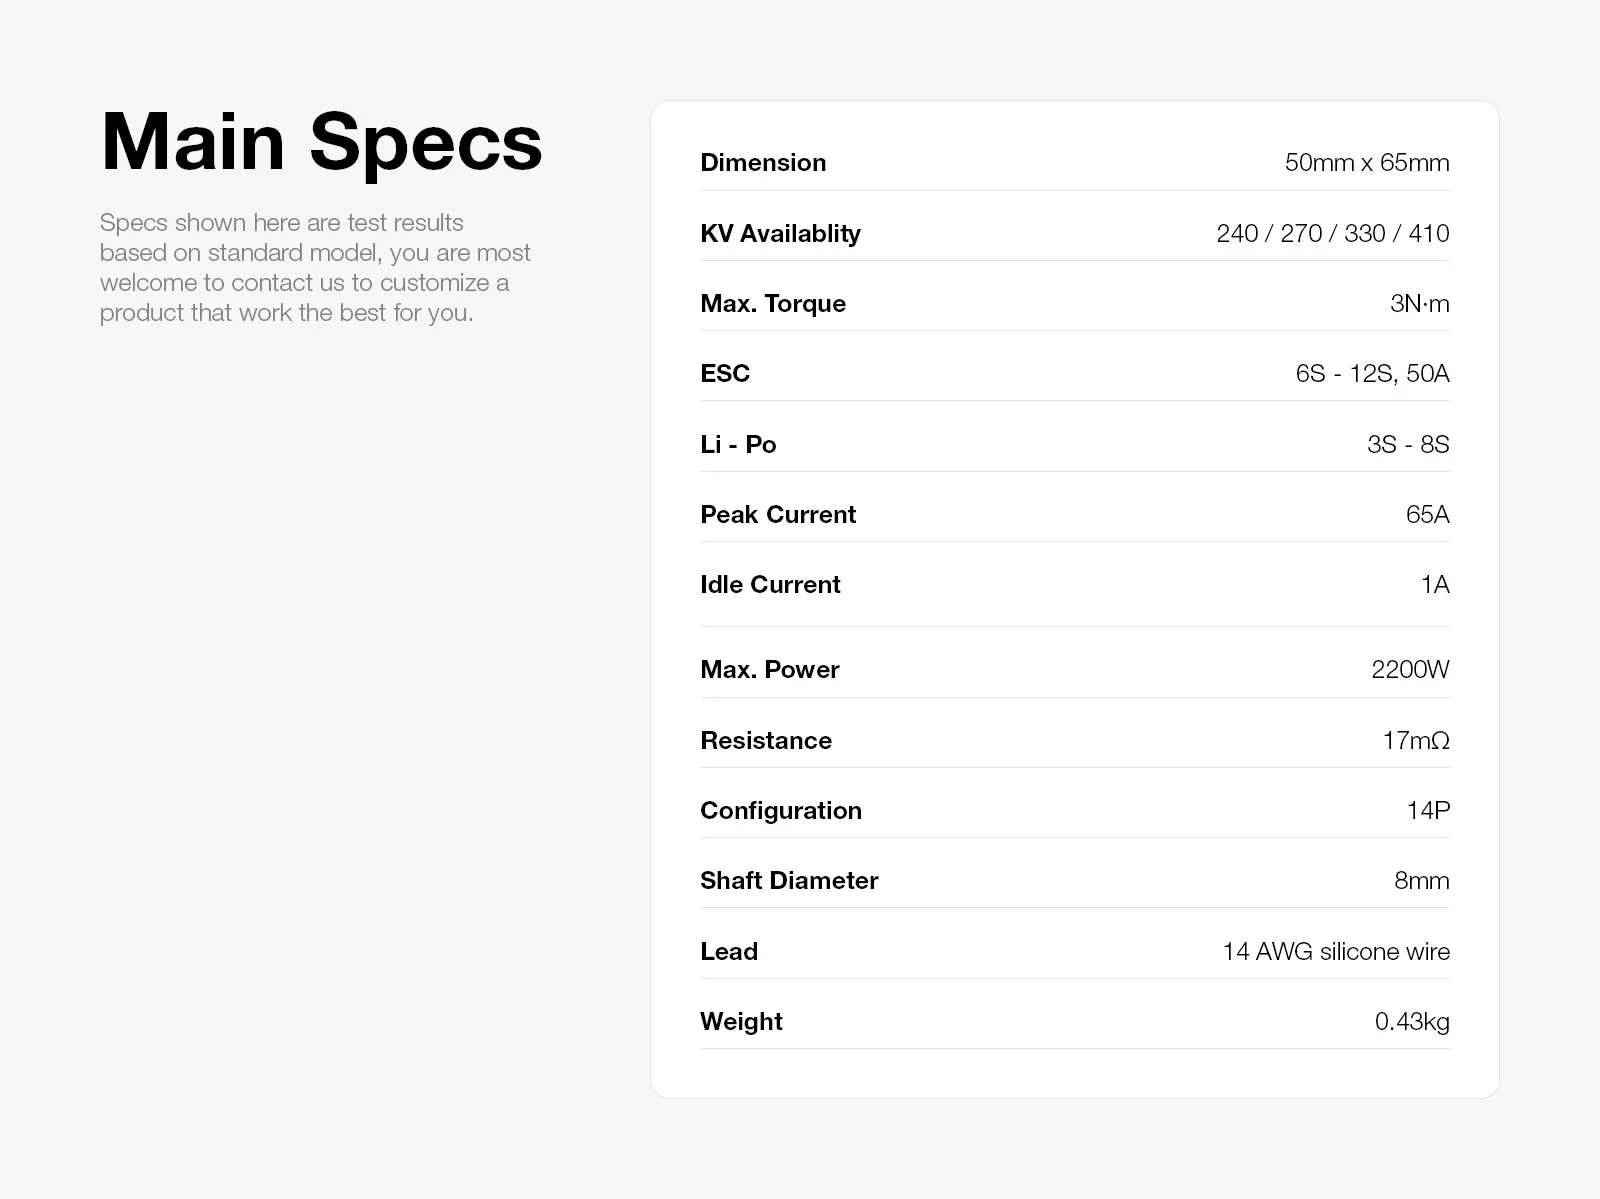
Task: Select the 6S - 12S, 50A value
Action: [1372, 373]
